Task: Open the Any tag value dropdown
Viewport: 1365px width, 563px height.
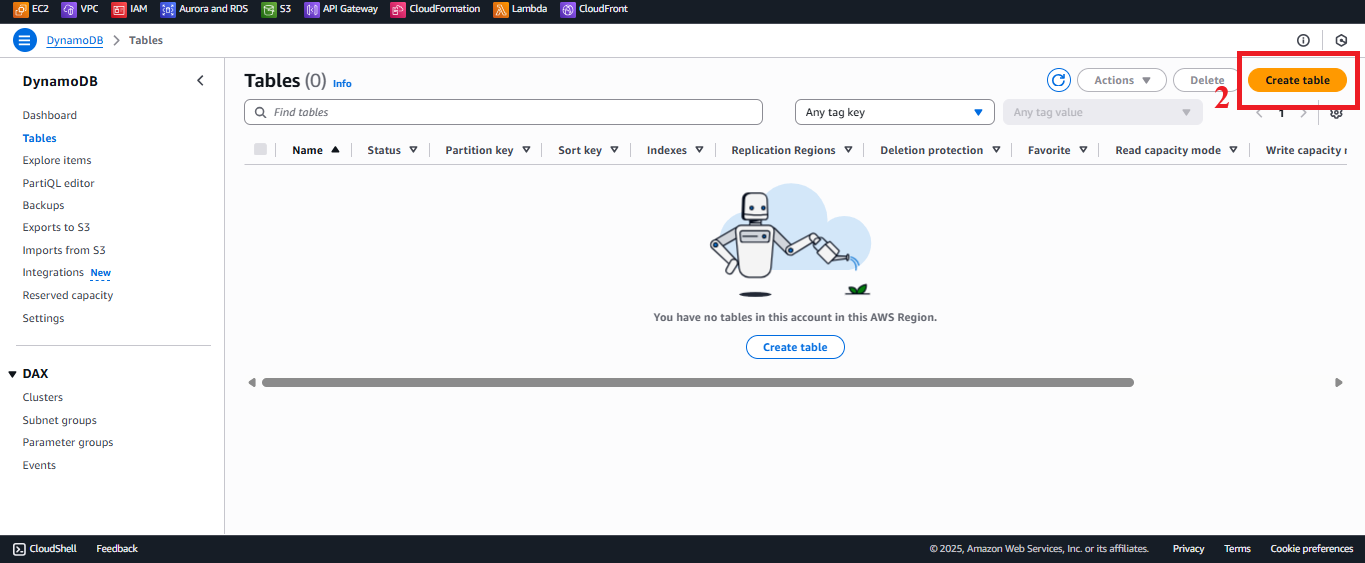Action: coord(1103,112)
